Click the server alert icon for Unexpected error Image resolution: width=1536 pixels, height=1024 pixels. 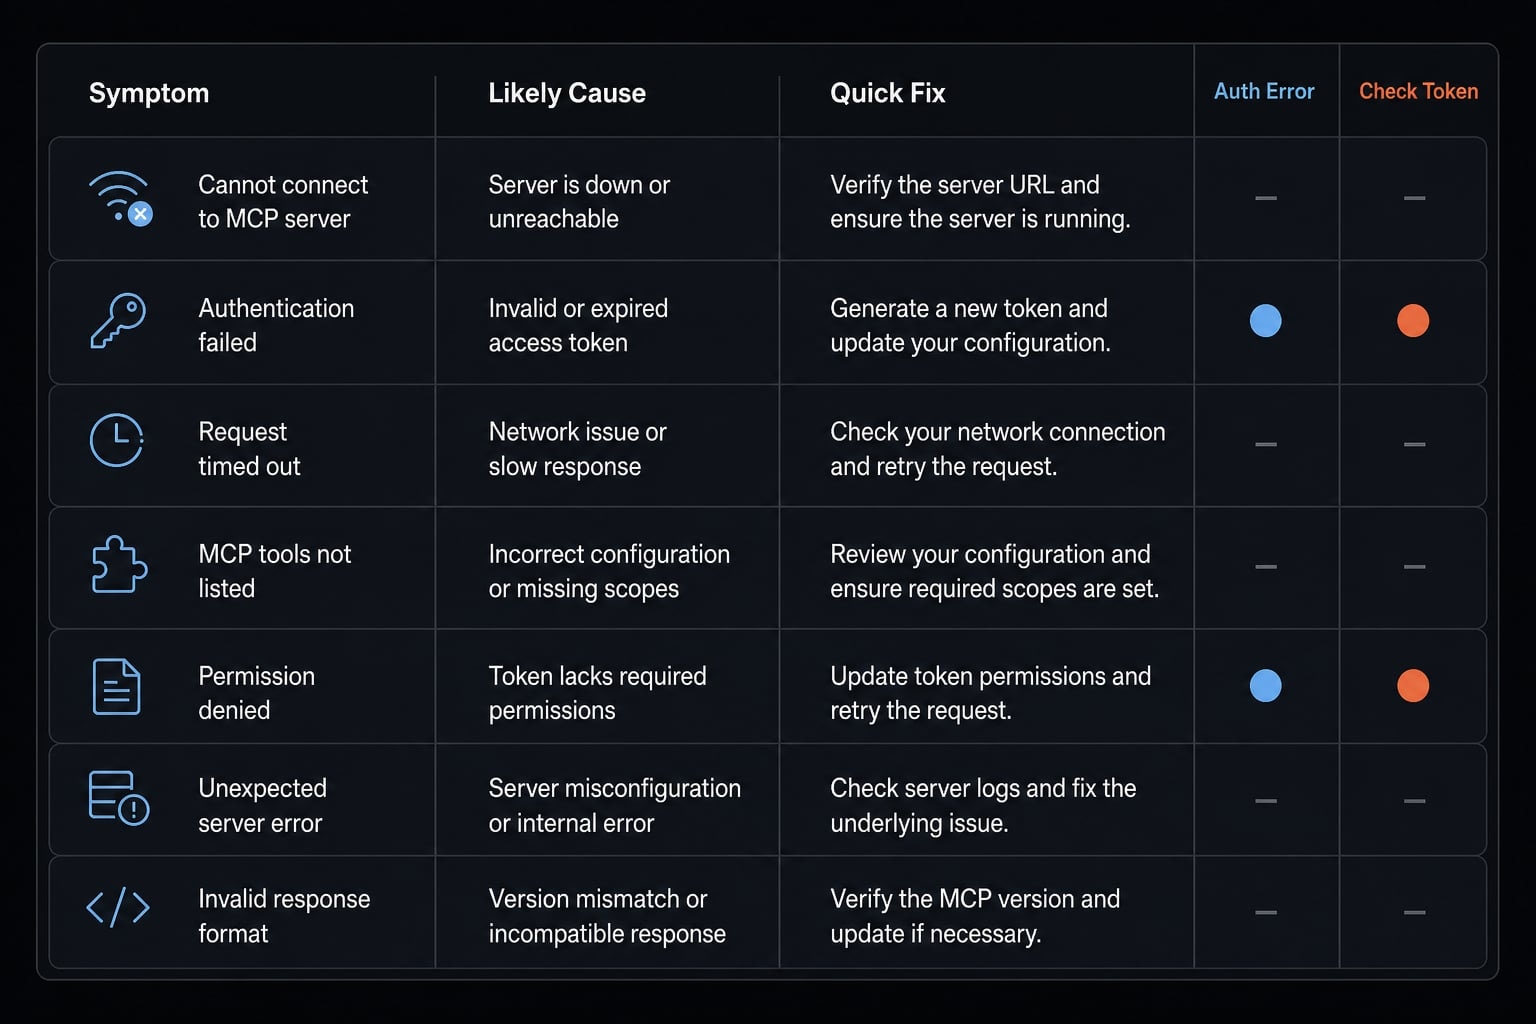[x=118, y=798]
